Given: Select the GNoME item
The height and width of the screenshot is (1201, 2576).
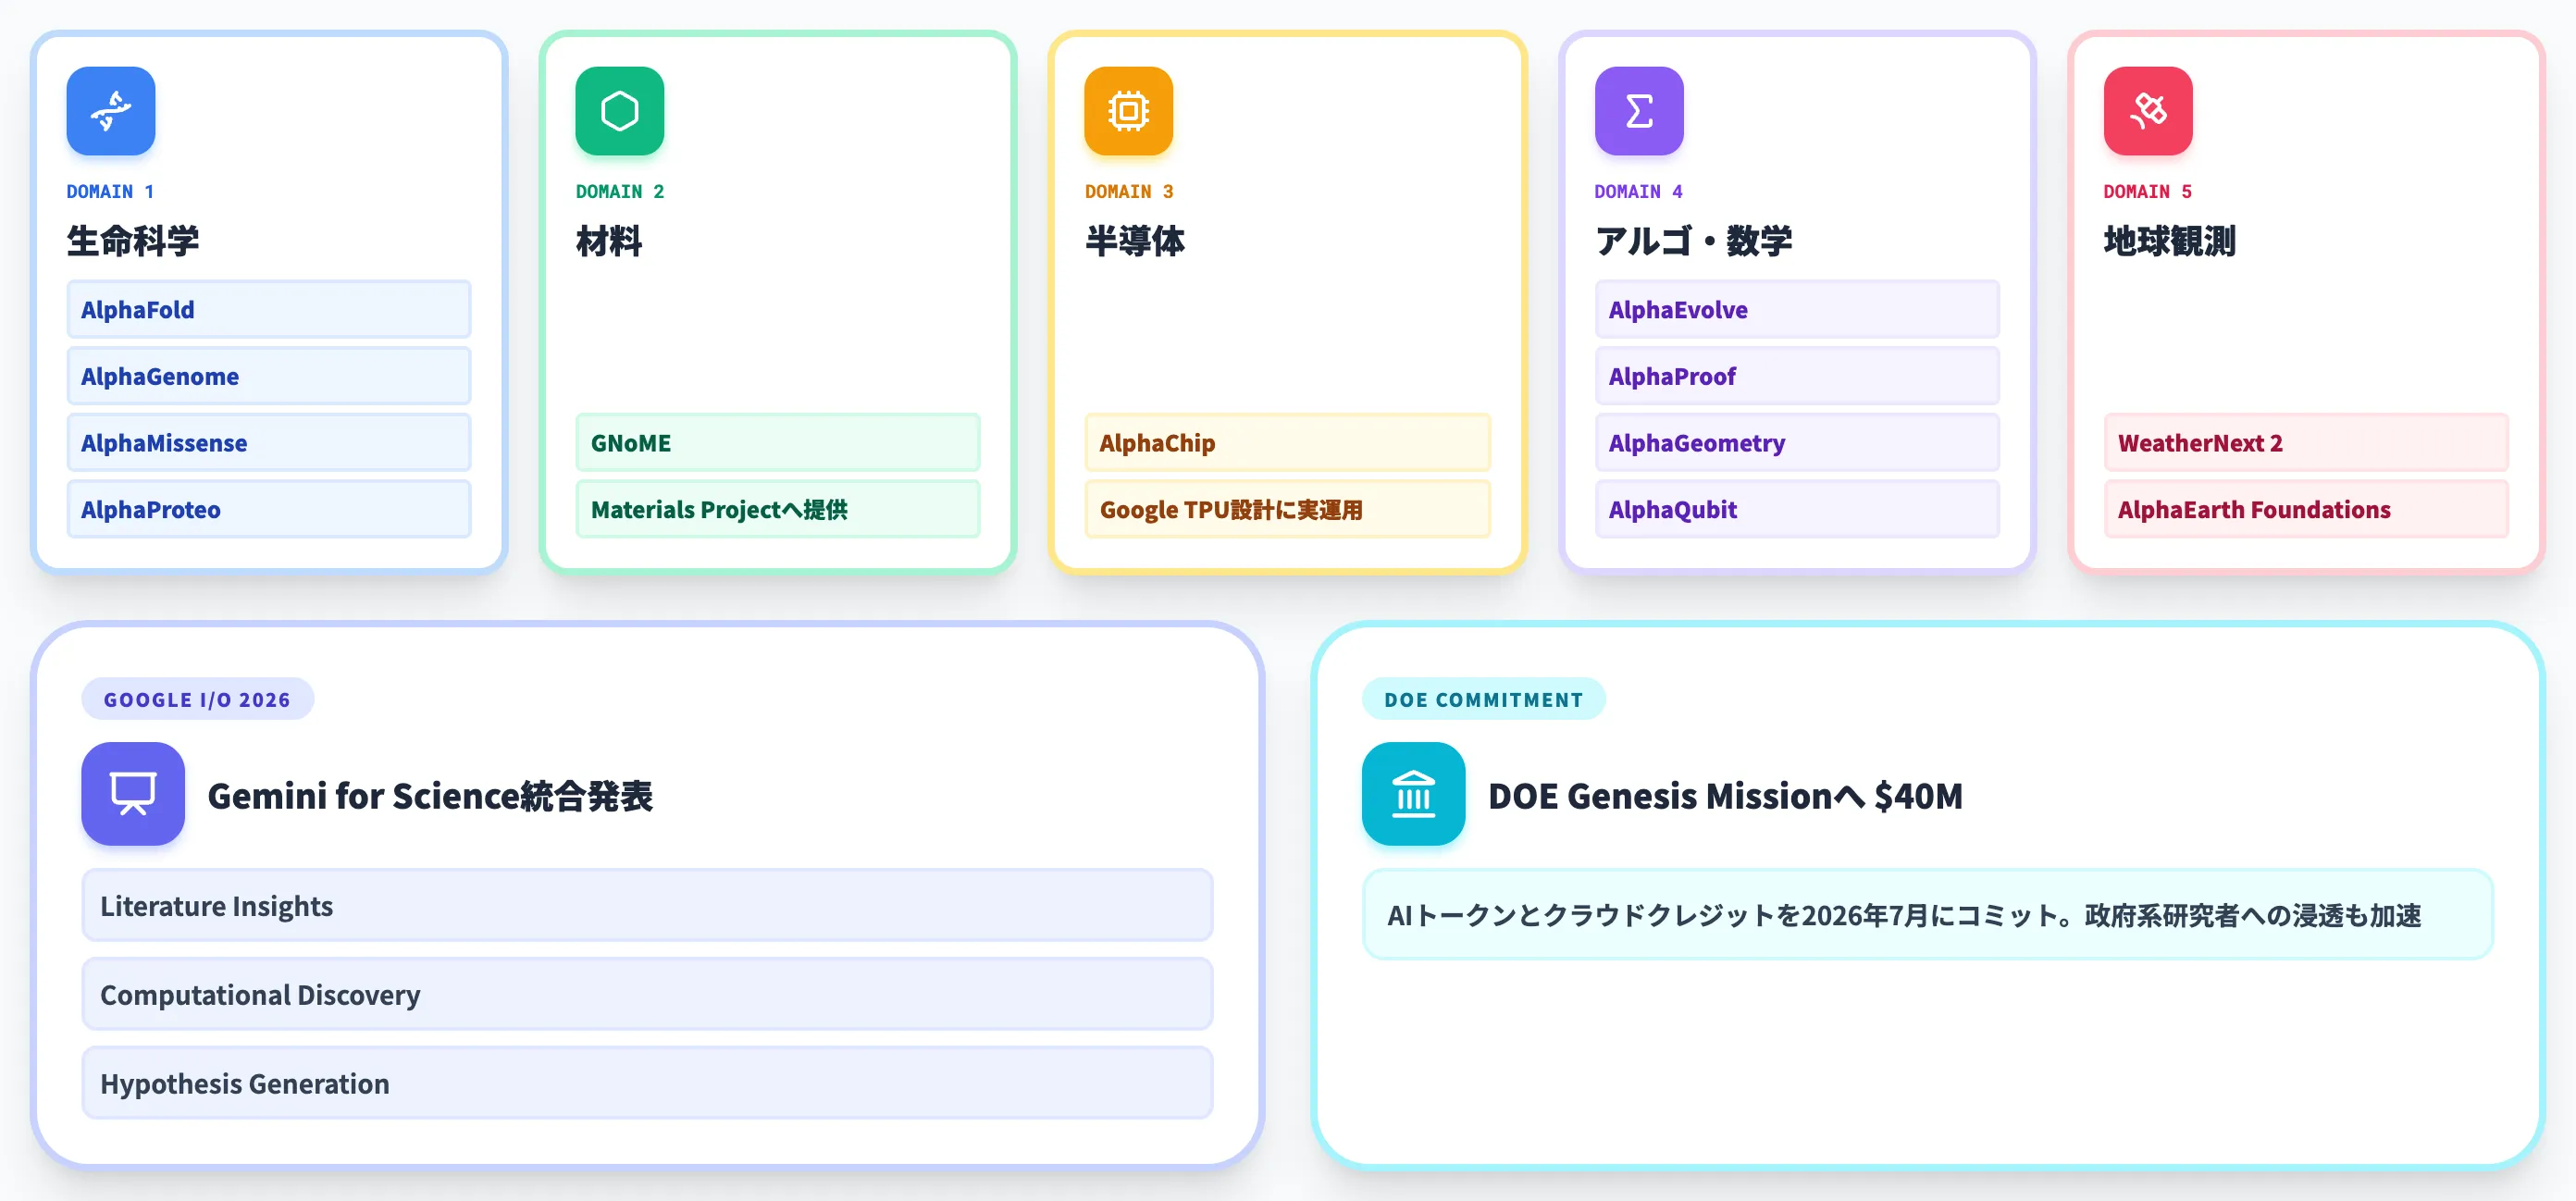Looking at the screenshot, I should pos(778,443).
